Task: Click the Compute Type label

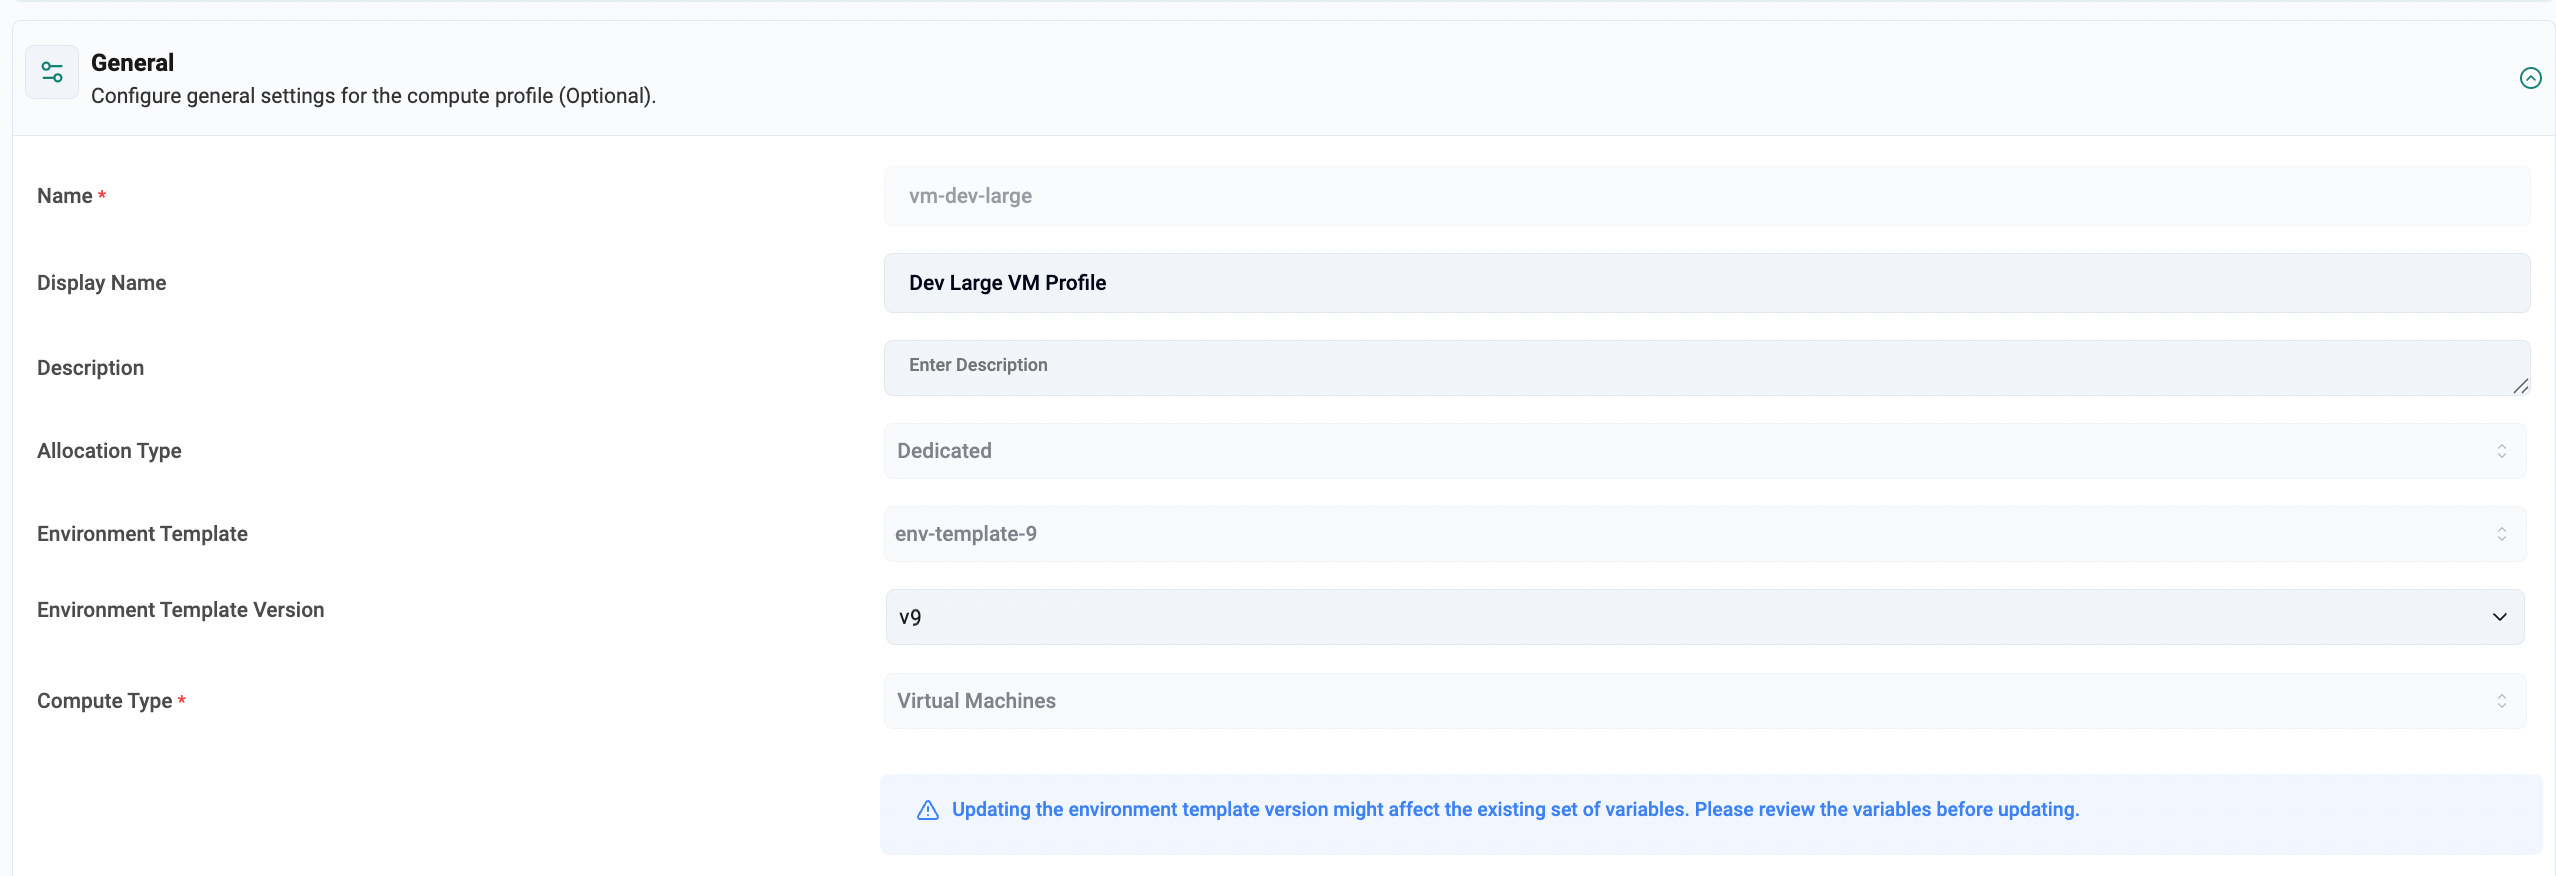Action: [x=104, y=701]
